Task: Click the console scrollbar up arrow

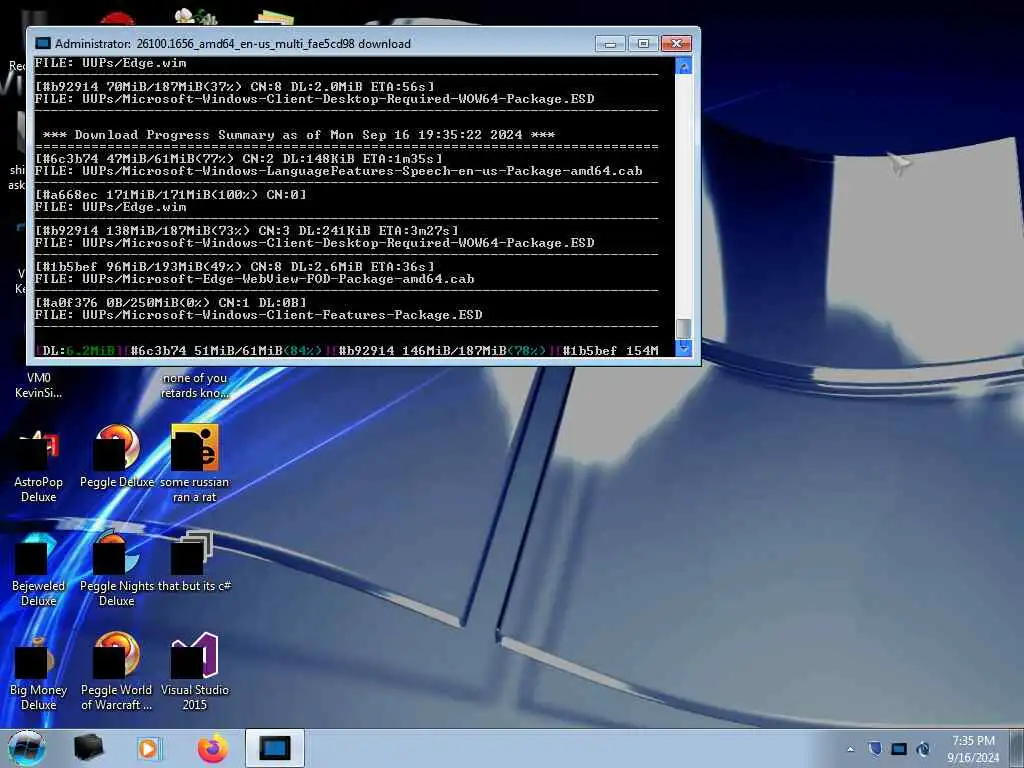Action: point(684,67)
